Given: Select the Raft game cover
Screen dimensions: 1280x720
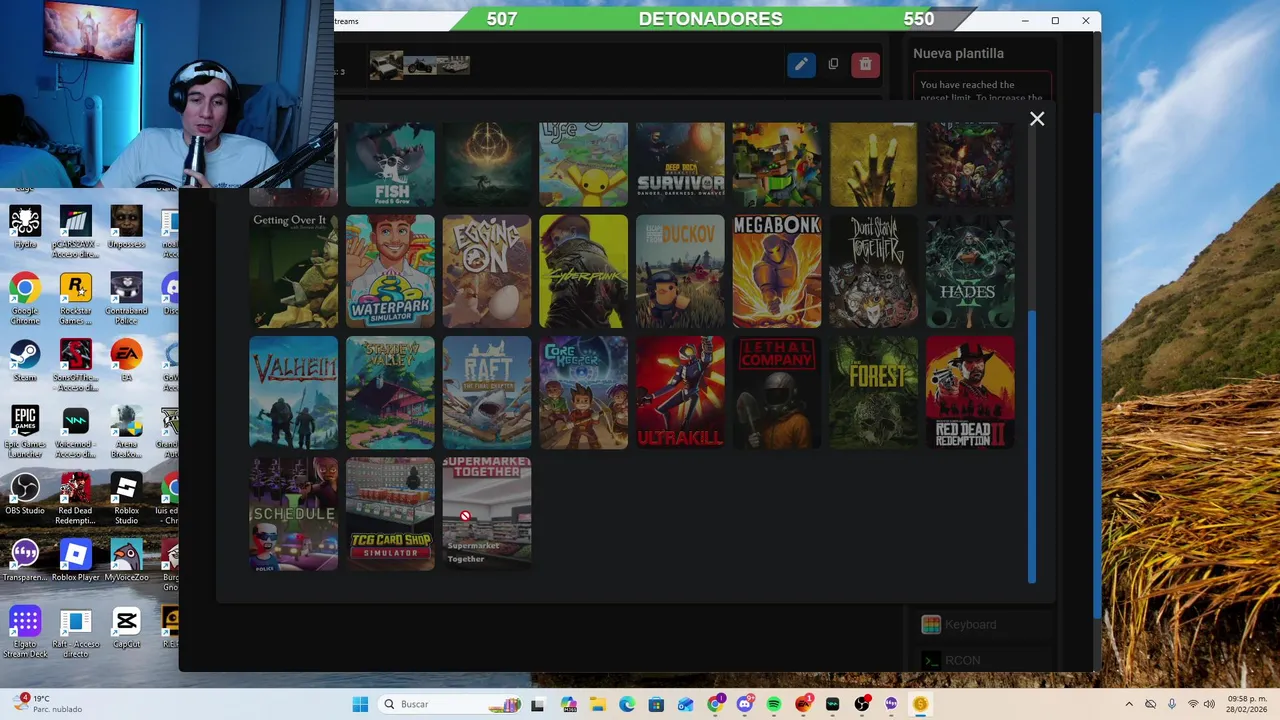Looking at the screenshot, I should [487, 393].
